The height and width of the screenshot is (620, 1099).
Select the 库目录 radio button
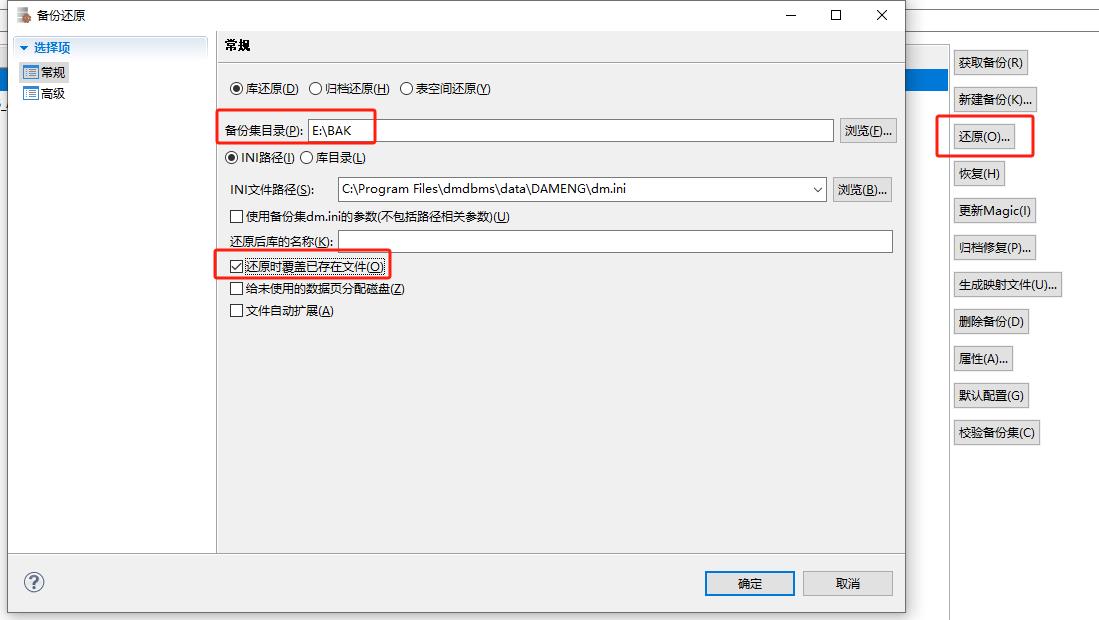(308, 157)
